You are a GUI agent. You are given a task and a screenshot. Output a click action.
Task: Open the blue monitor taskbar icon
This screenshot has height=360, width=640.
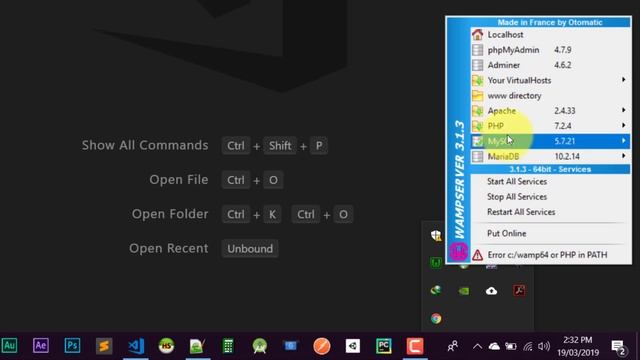pyautogui.click(x=291, y=346)
